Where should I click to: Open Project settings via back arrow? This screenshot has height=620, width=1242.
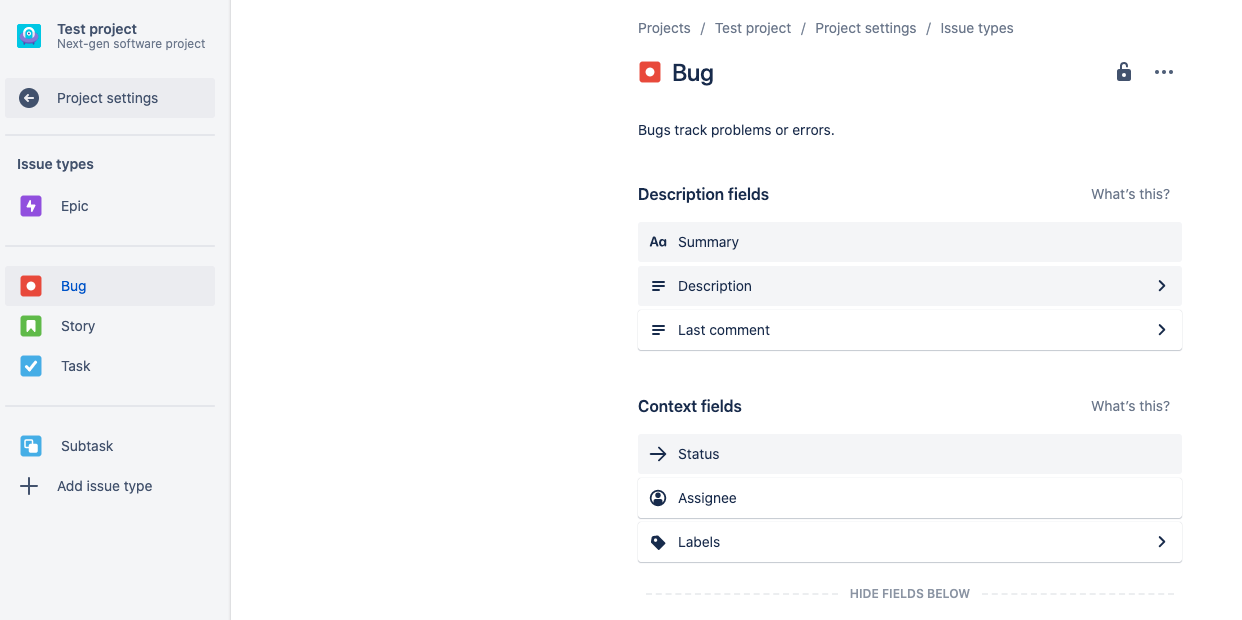[x=28, y=97]
